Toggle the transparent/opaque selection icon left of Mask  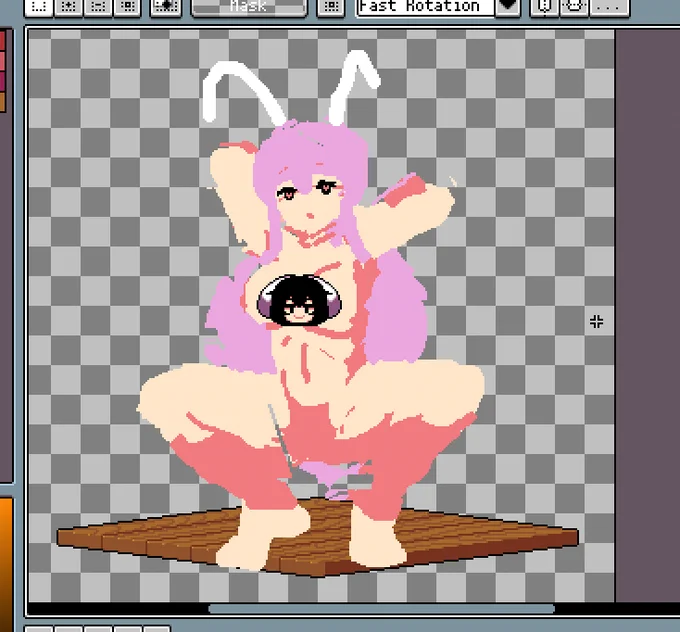[x=165, y=7]
